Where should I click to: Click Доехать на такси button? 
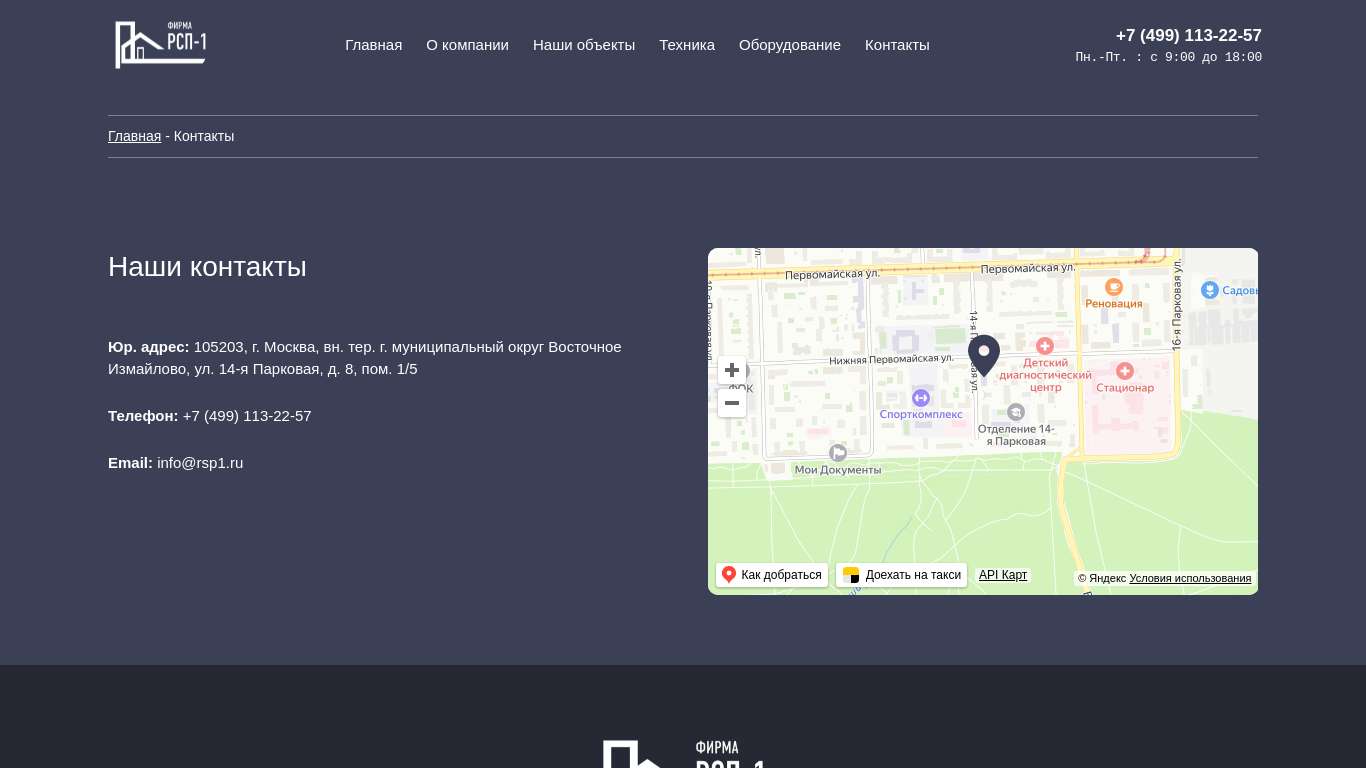(x=901, y=575)
